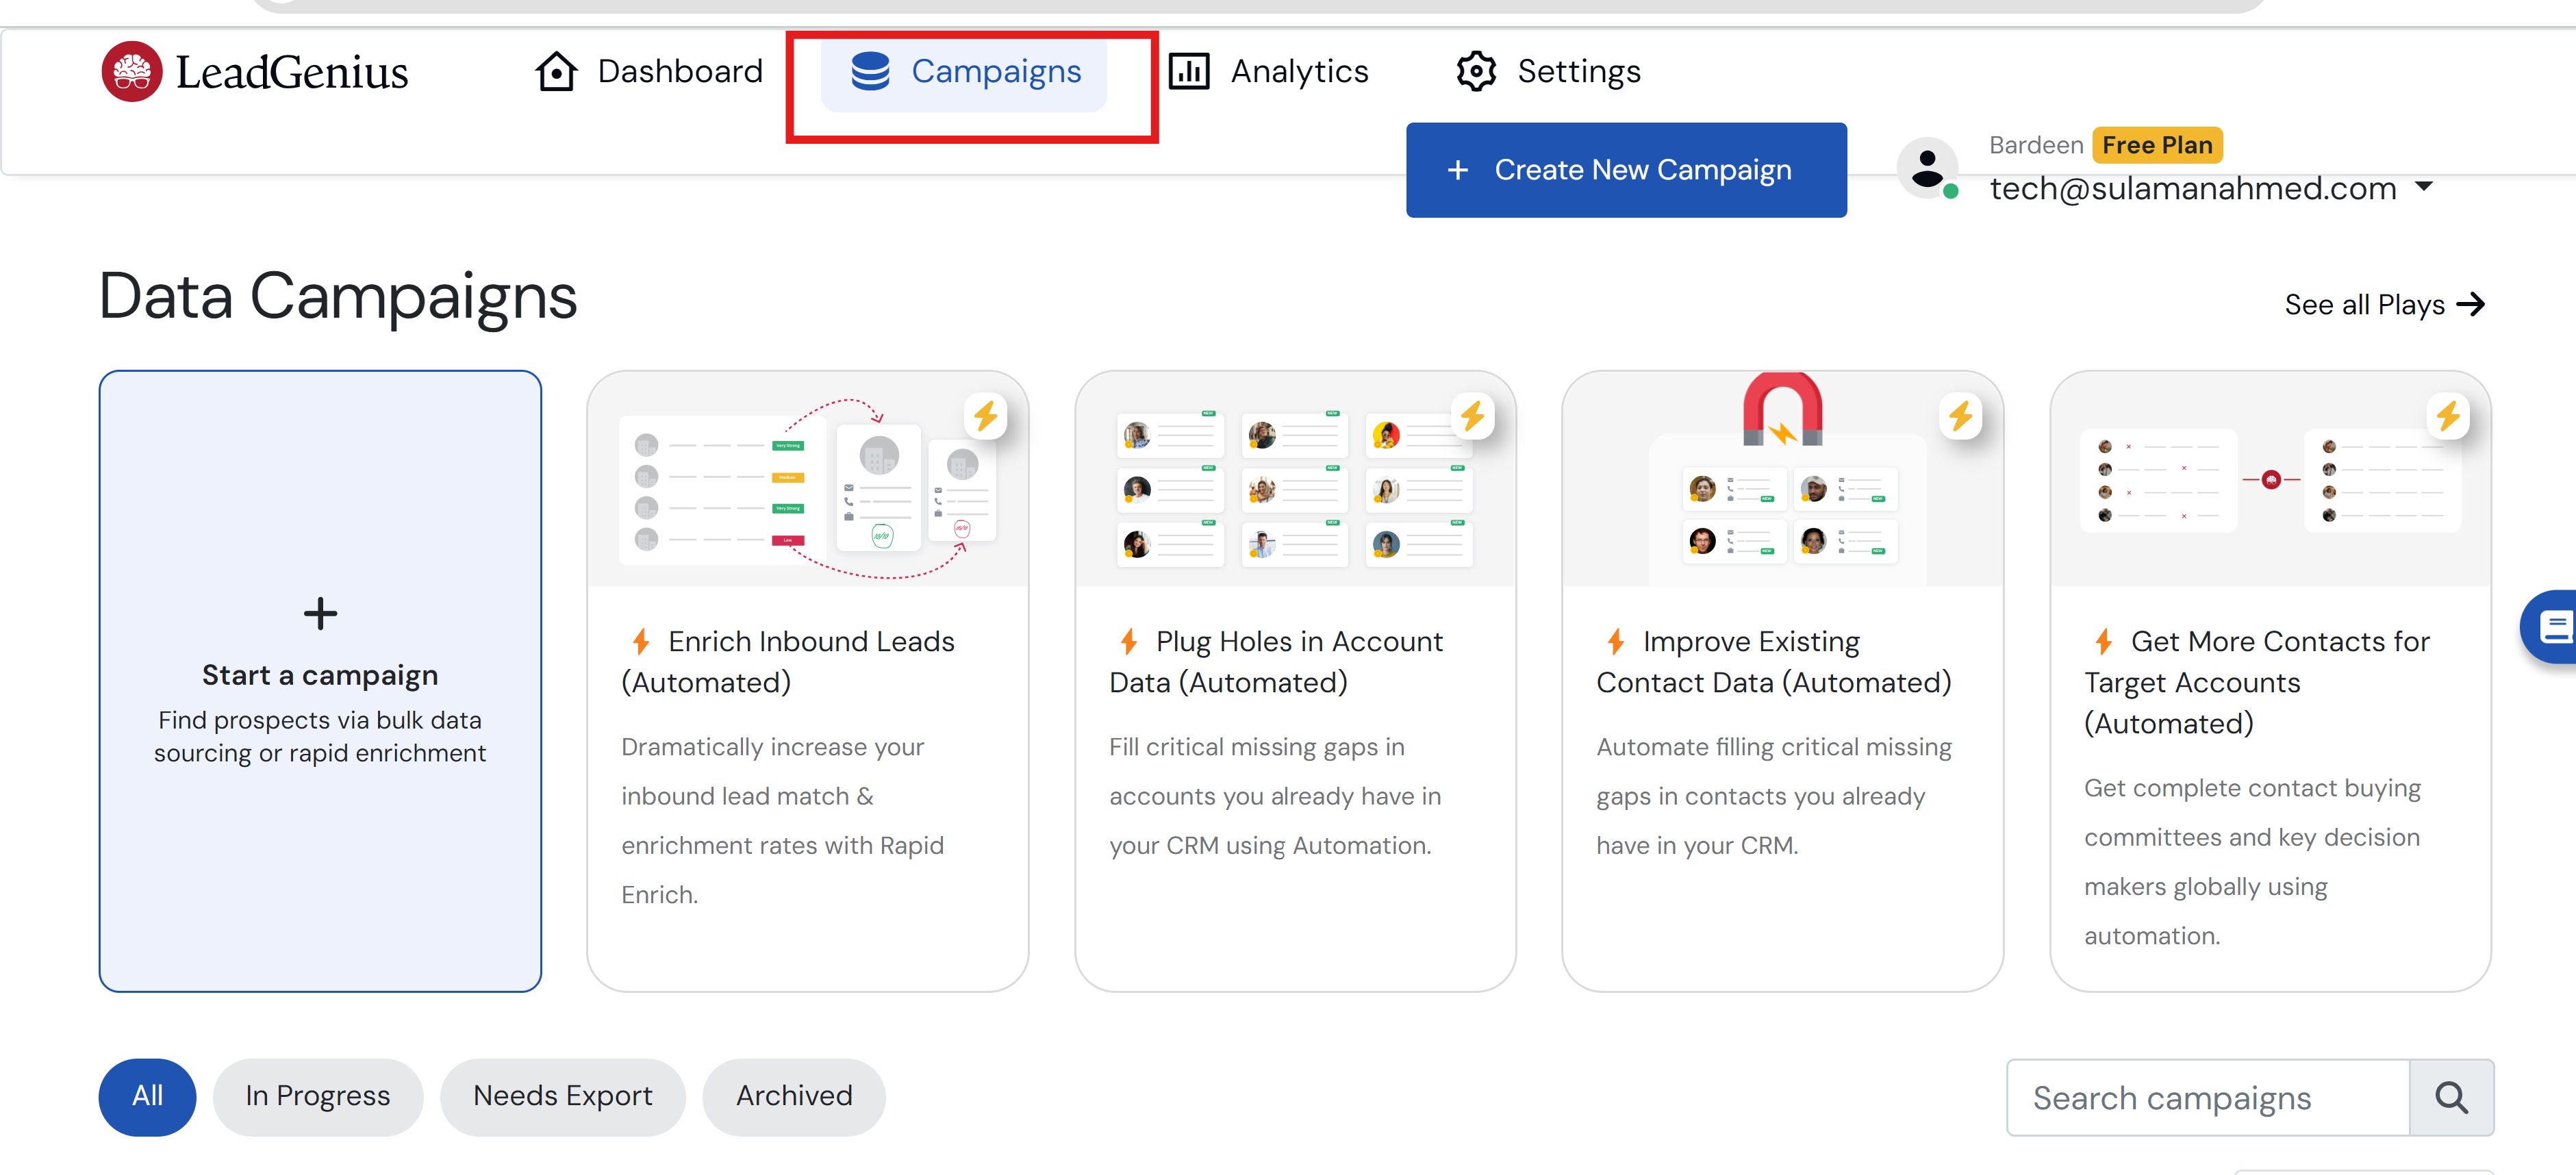Viewport: 2576px width, 1175px height.
Task: Click plus icon in Start a campaign card
Action: [x=320, y=613]
